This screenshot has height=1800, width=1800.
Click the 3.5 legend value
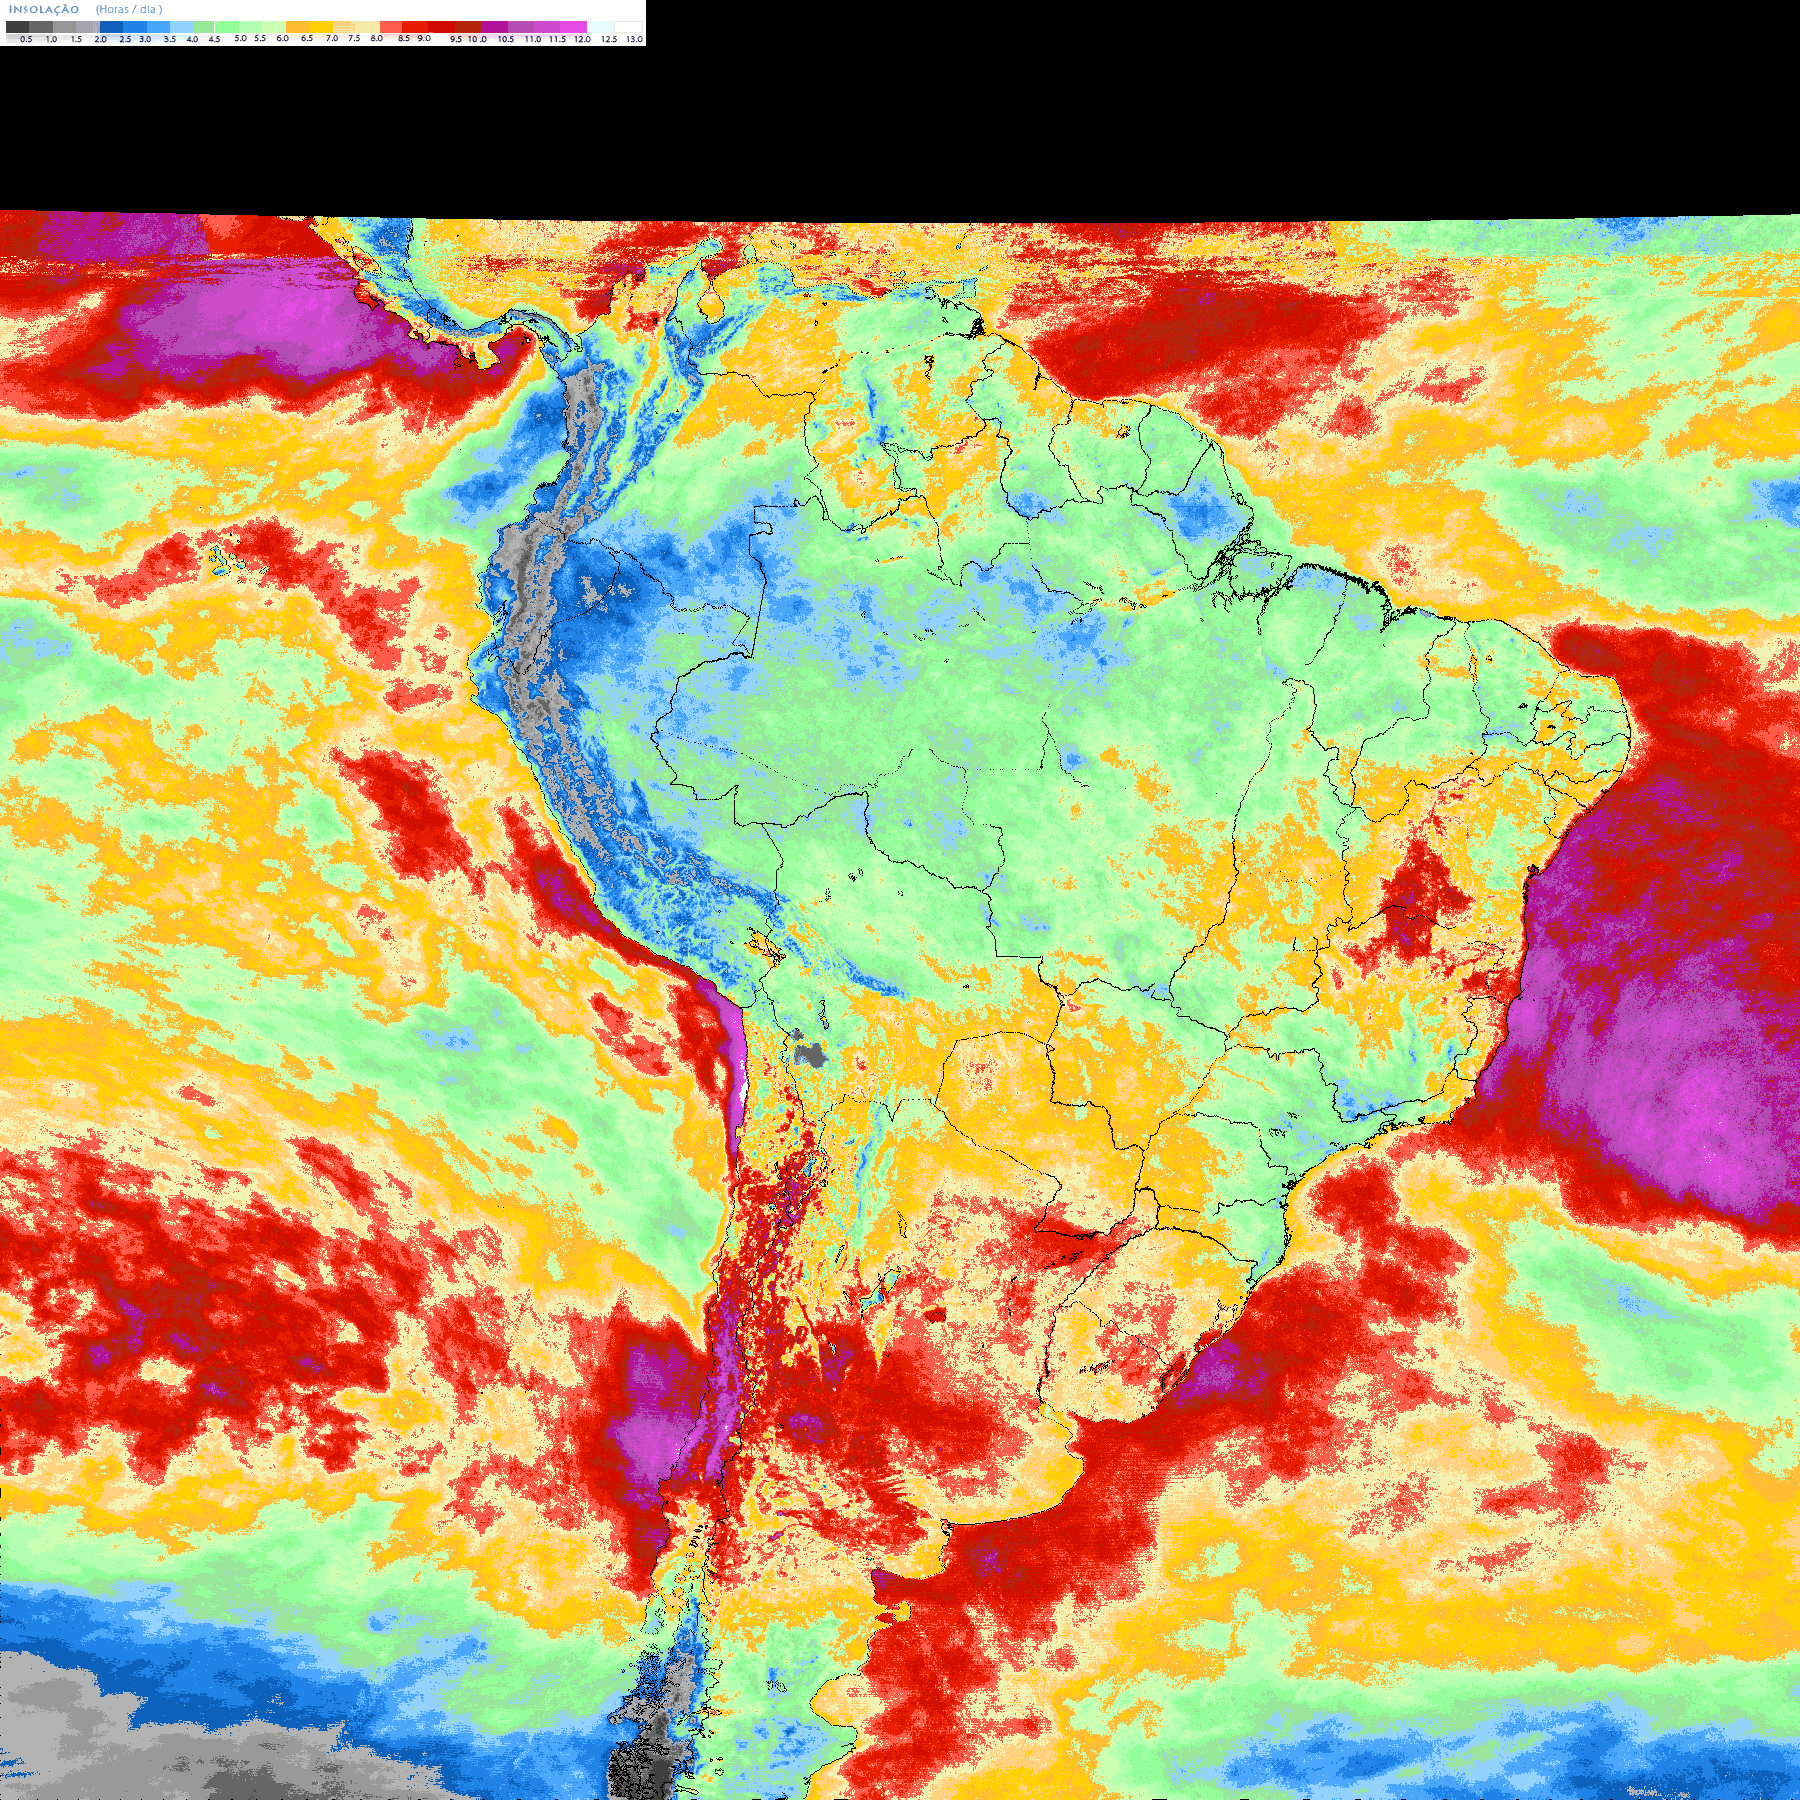[170, 39]
